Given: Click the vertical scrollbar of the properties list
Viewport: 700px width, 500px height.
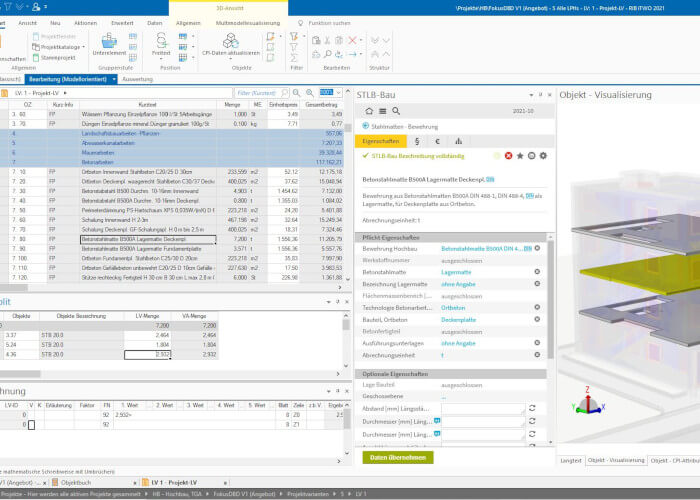Looking at the screenshot, I should (550, 299).
